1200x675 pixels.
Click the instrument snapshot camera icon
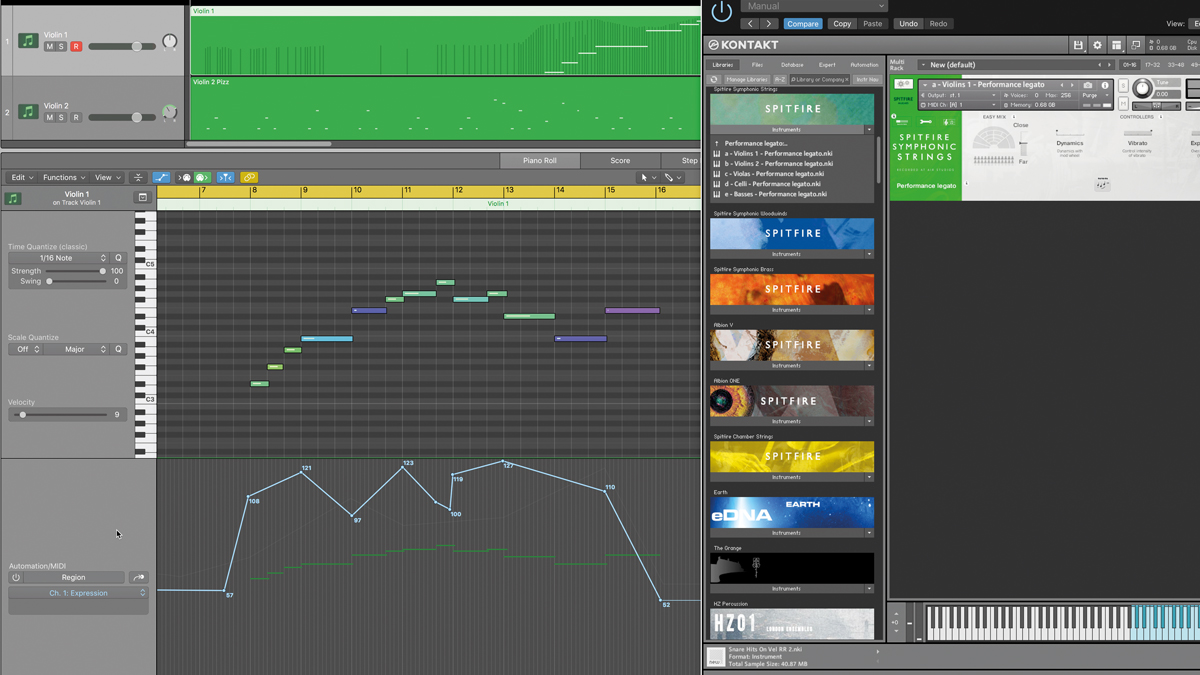(x=1088, y=85)
